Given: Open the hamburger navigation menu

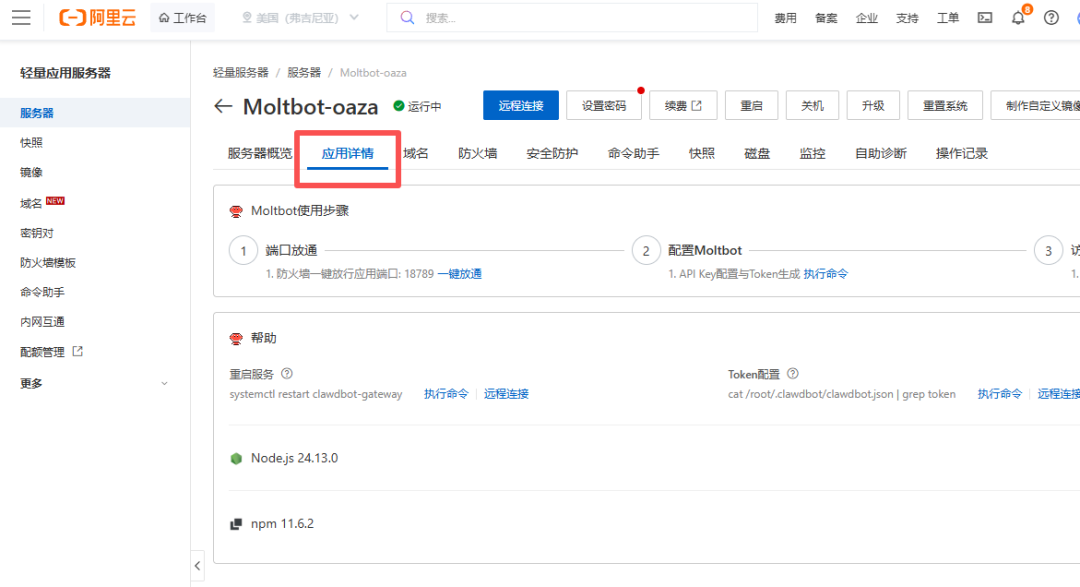Looking at the screenshot, I should [x=21, y=18].
